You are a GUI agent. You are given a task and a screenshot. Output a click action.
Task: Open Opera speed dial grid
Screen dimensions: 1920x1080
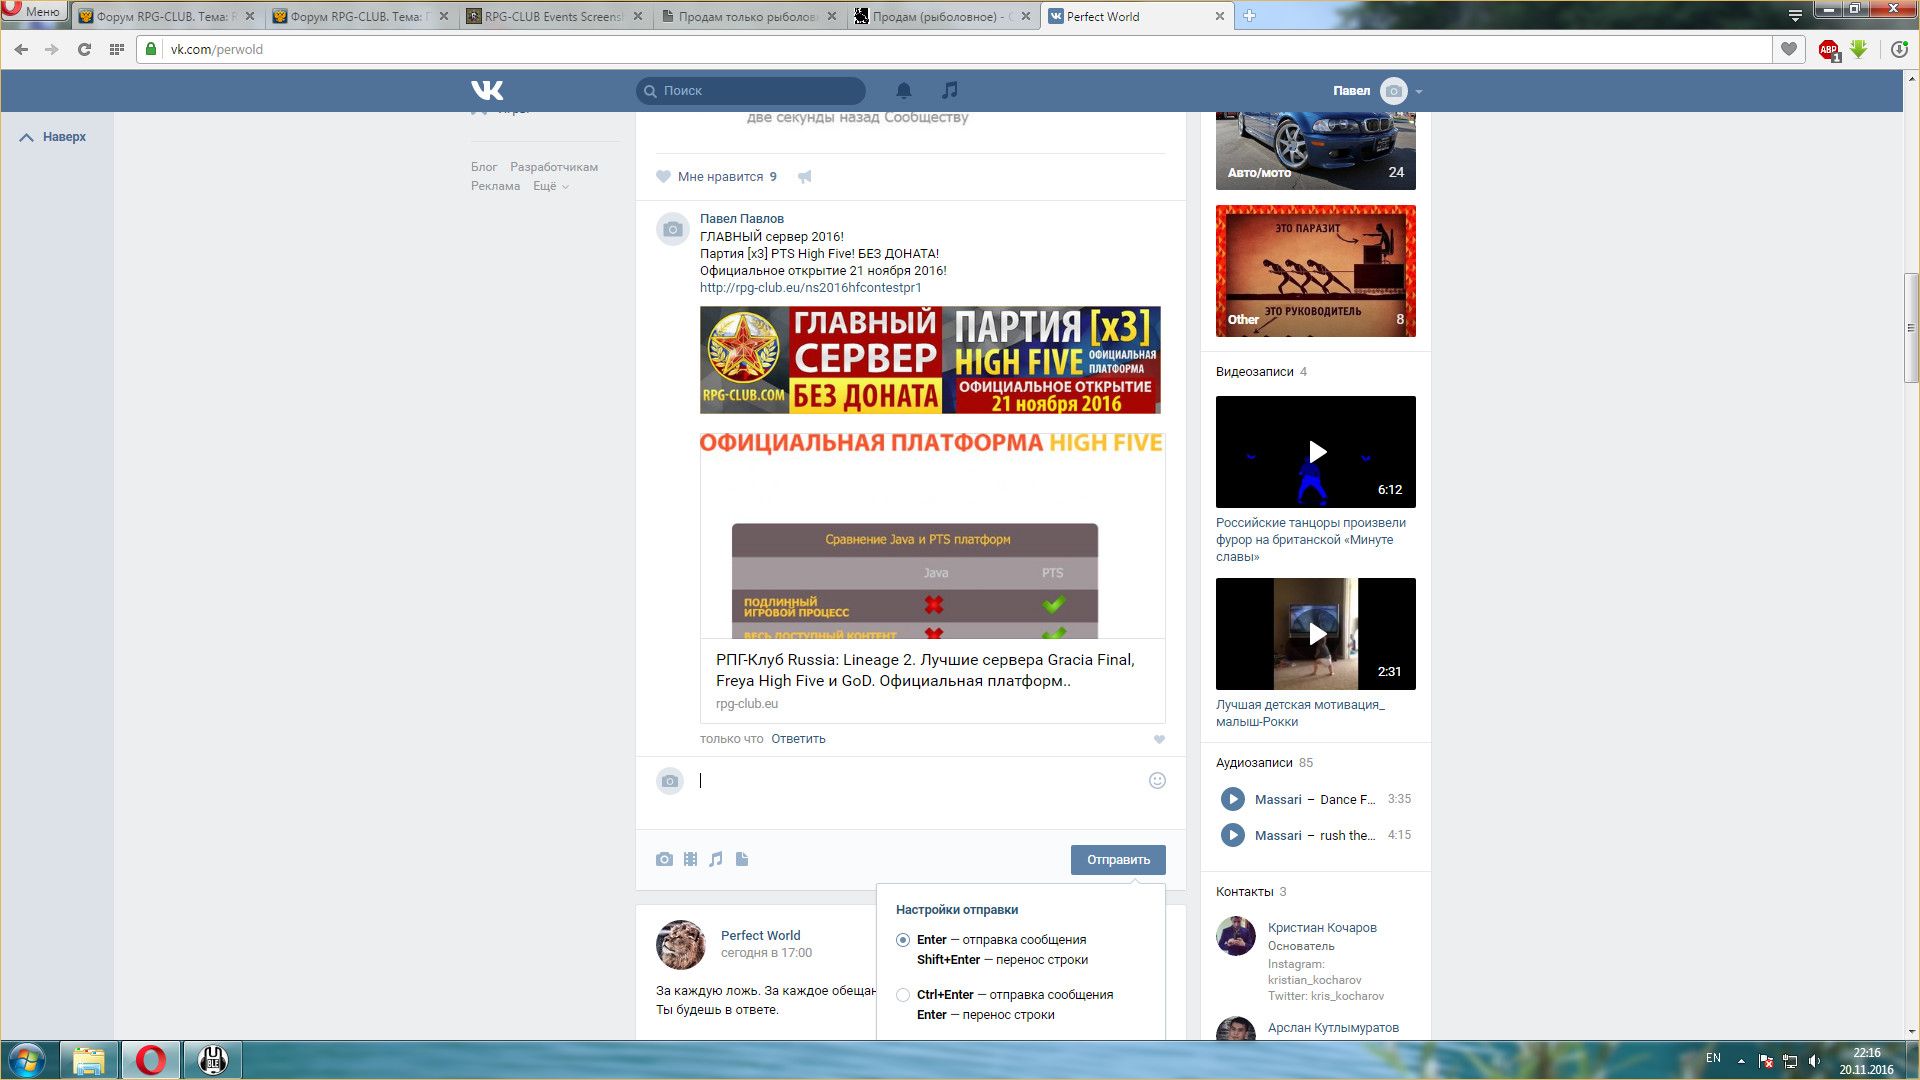click(116, 49)
